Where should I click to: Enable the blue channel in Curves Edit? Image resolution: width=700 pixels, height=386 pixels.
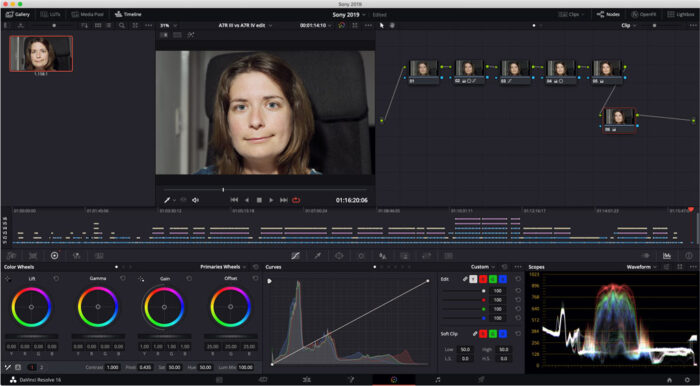pos(503,279)
